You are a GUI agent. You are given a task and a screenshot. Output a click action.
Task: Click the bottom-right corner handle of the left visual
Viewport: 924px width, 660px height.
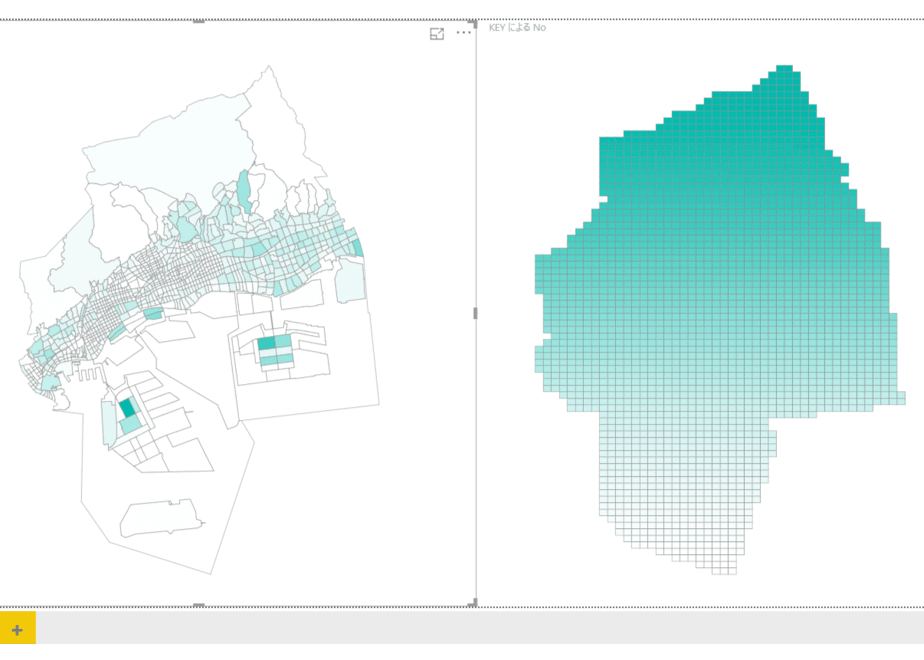(x=473, y=603)
